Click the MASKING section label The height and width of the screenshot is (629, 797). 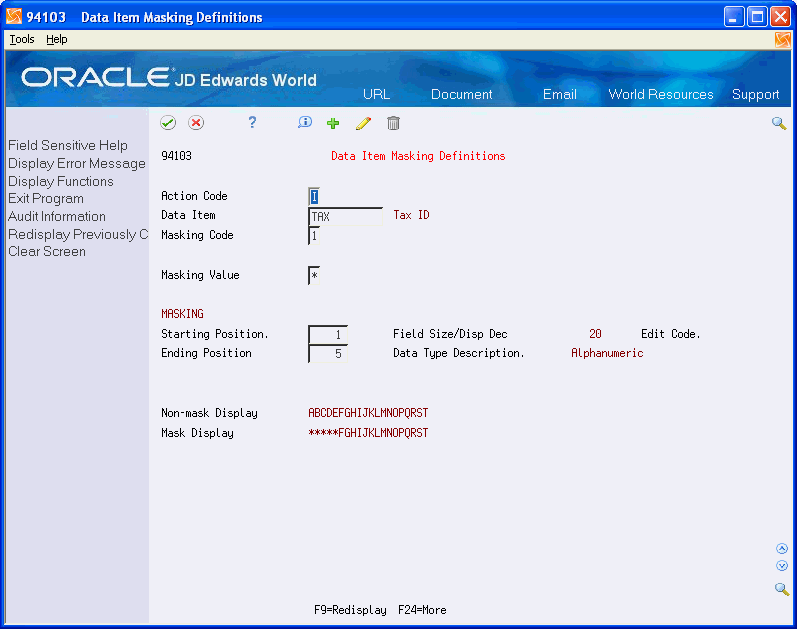tap(182, 314)
